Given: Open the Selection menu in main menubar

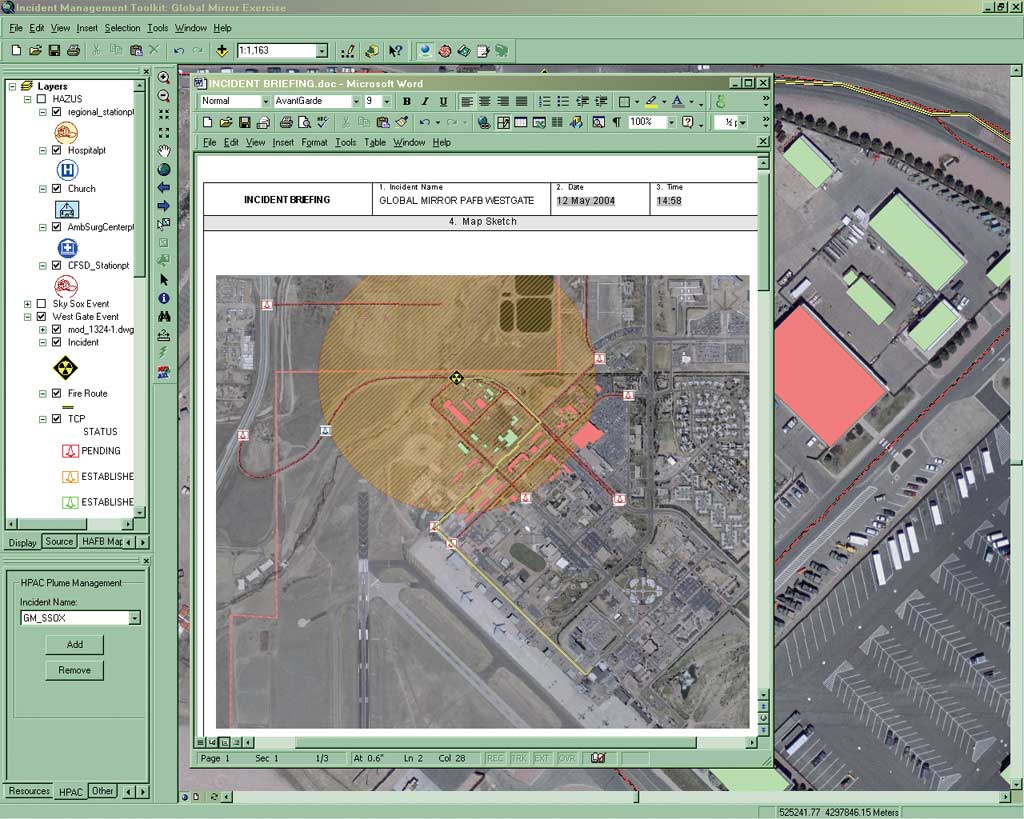Looking at the screenshot, I should click(x=122, y=28).
